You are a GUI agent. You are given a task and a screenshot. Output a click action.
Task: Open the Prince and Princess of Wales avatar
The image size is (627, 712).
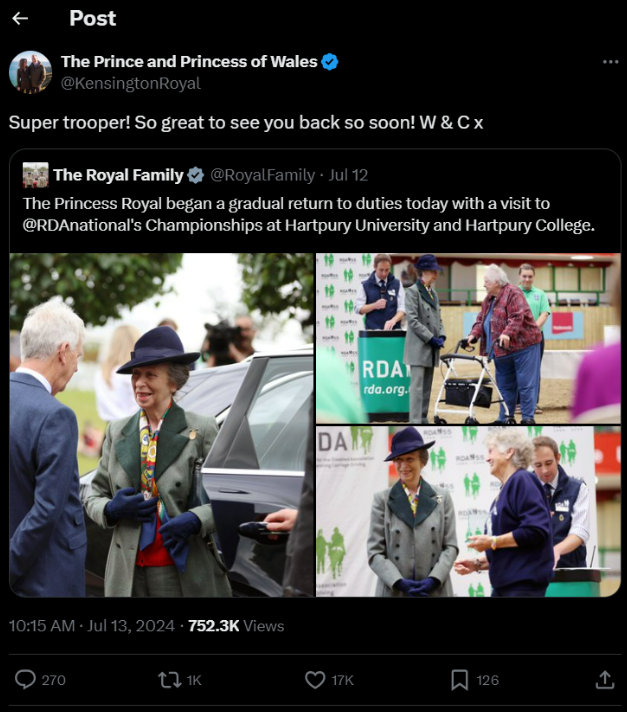point(31,72)
